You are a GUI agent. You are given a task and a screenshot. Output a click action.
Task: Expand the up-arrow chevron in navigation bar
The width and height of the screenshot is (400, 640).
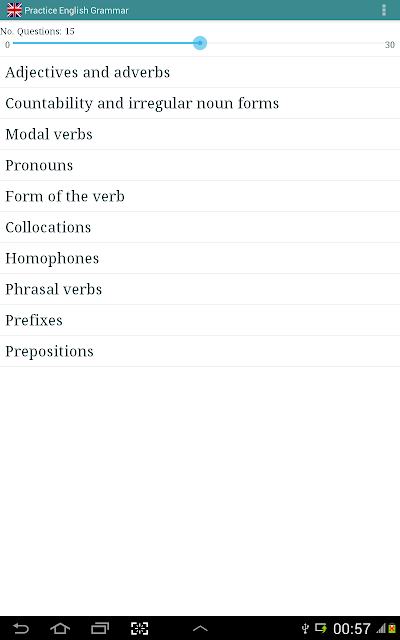pyautogui.click(x=200, y=629)
